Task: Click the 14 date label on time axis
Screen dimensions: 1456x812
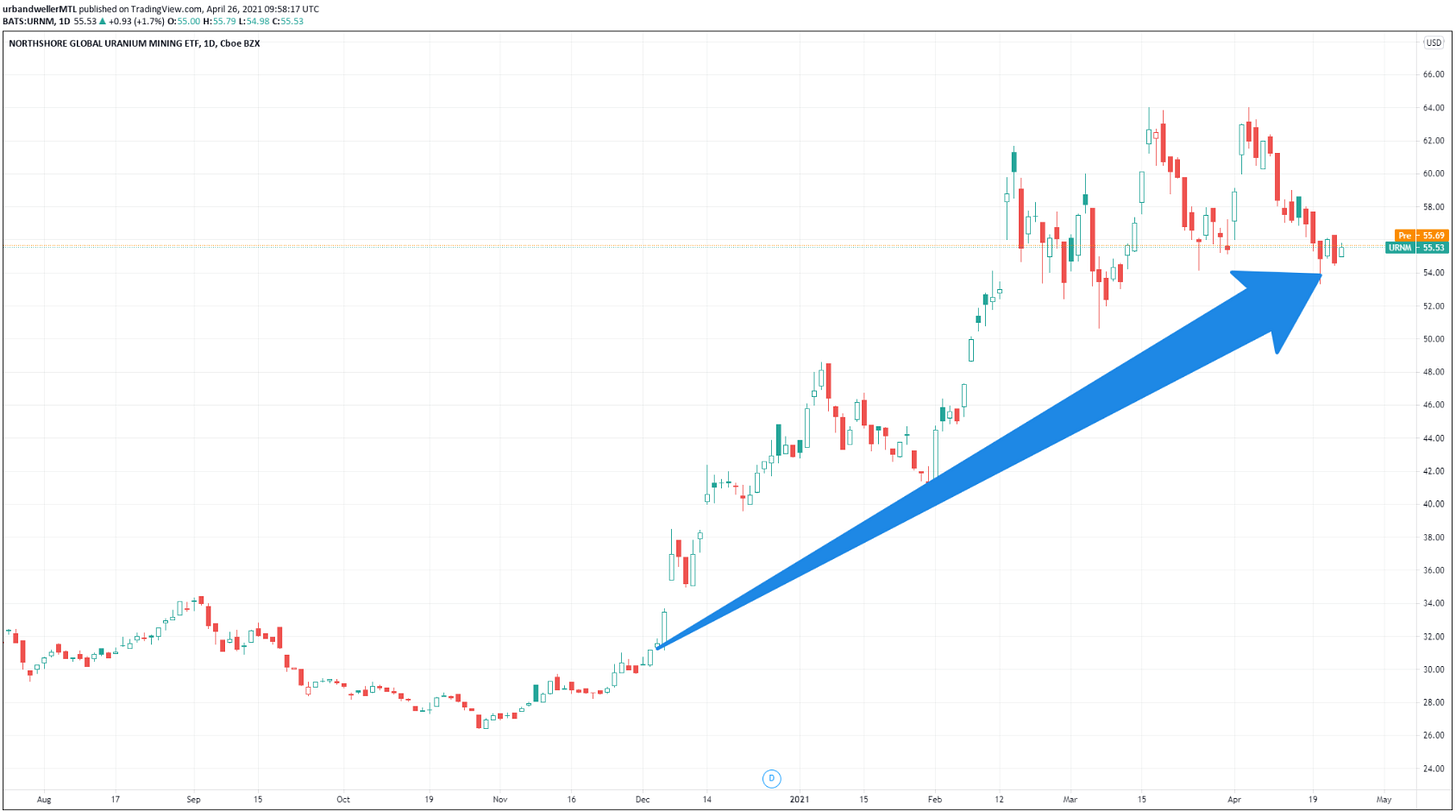Action: click(706, 800)
